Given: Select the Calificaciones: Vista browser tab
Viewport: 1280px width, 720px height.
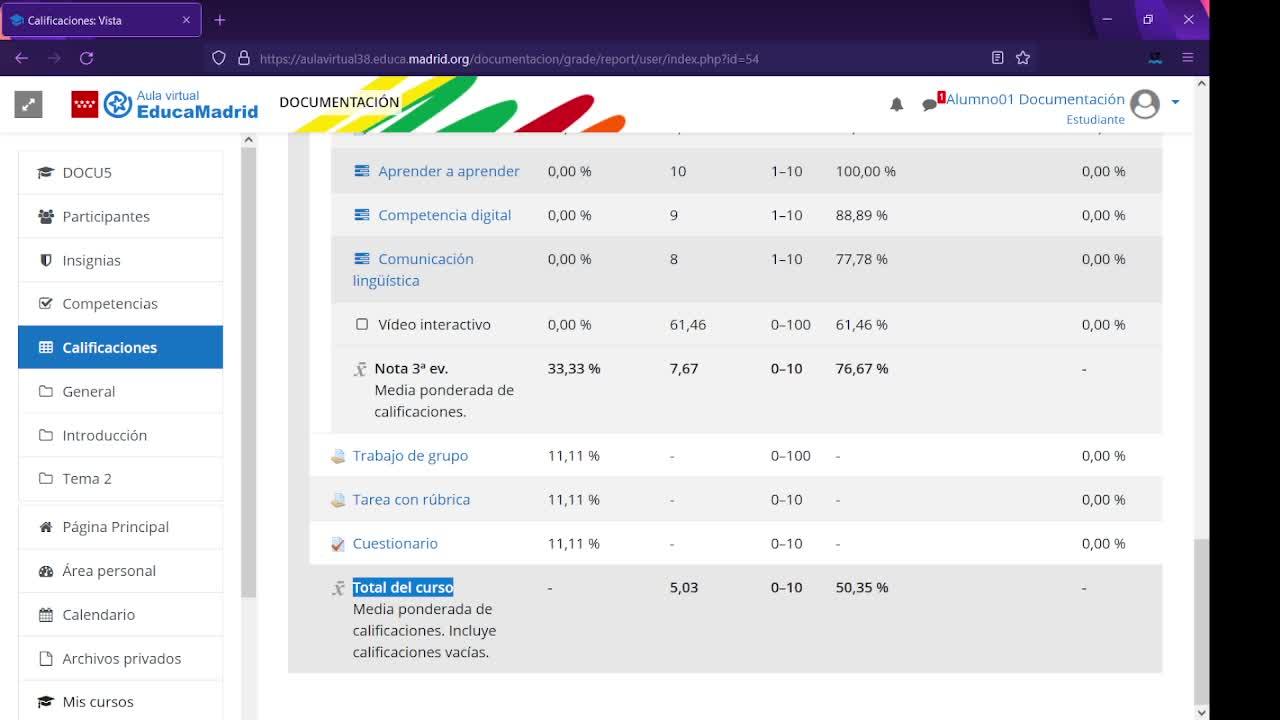Looking at the screenshot, I should point(101,20).
